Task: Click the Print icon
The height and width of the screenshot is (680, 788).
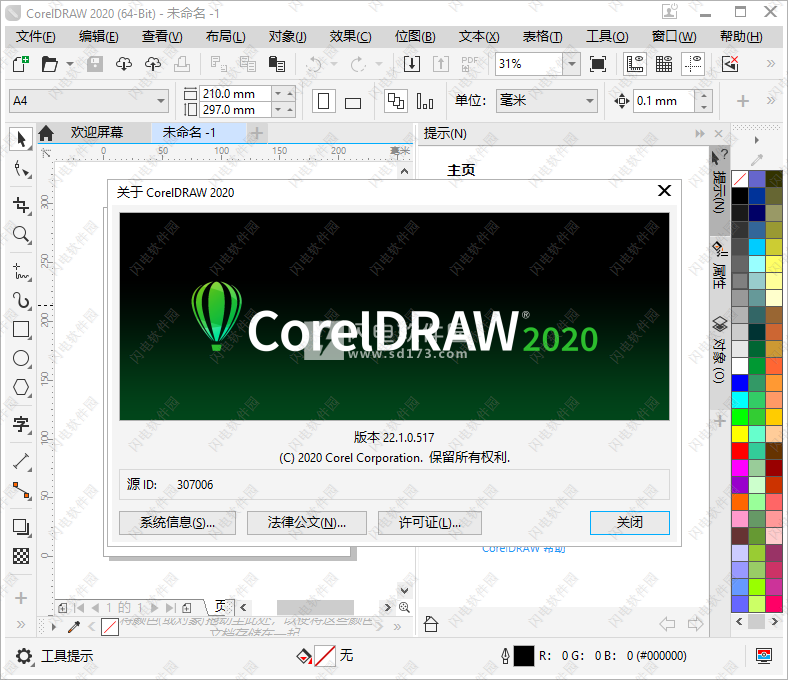Action: click(x=182, y=64)
